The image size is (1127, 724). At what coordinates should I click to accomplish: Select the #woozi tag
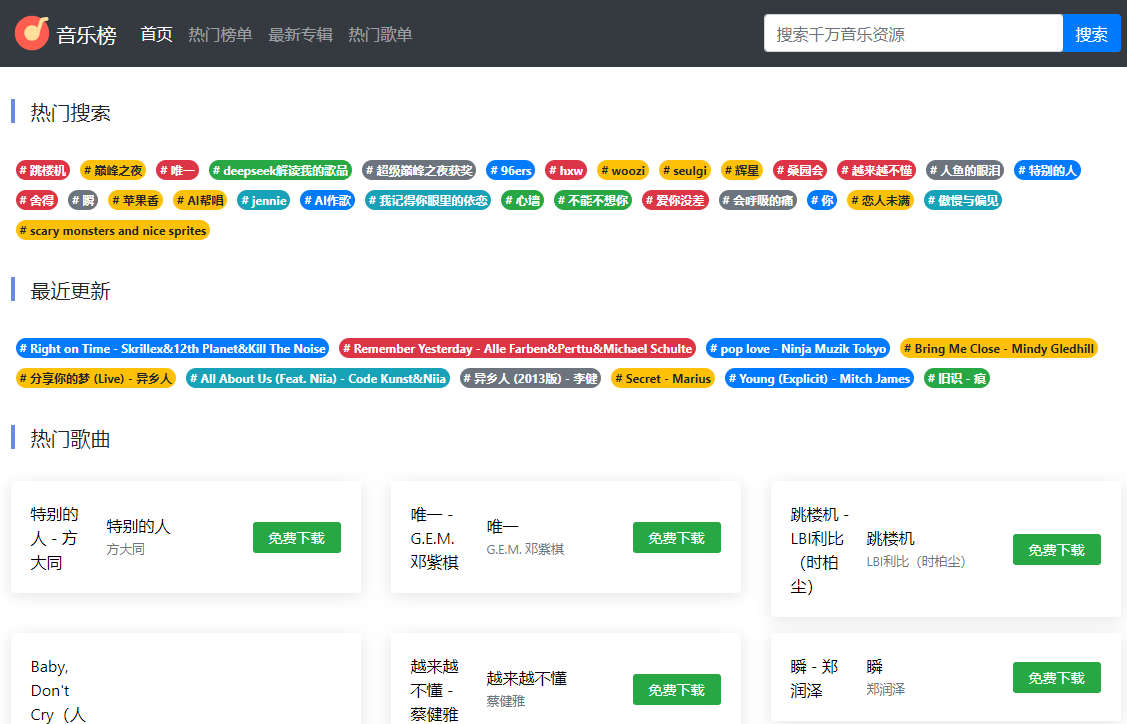[x=622, y=170]
